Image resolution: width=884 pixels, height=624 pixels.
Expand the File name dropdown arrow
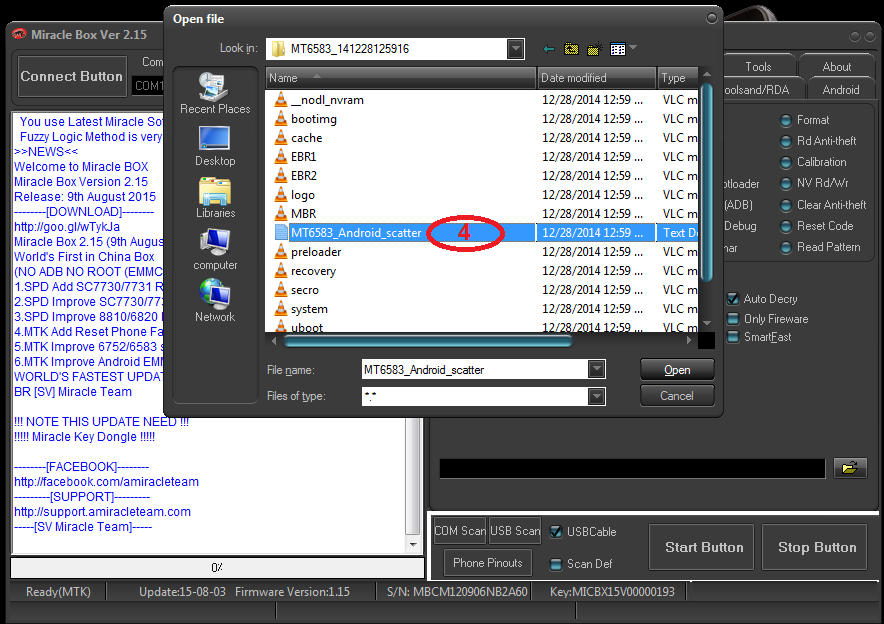pos(596,370)
